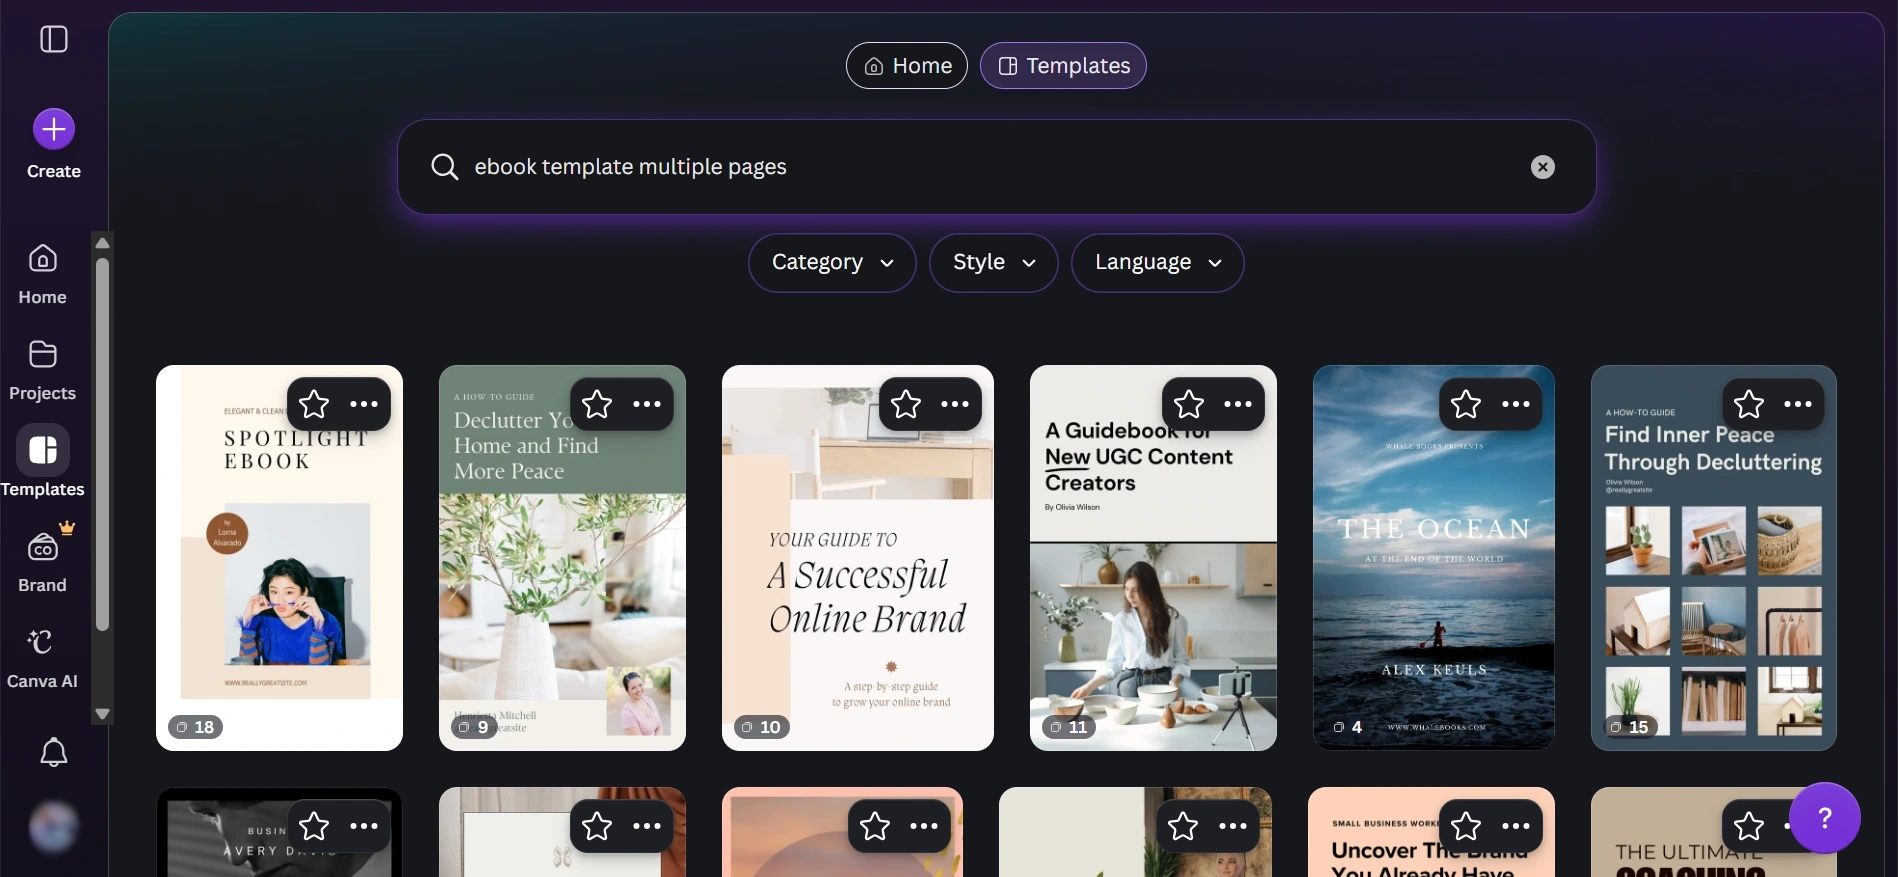Image resolution: width=1898 pixels, height=877 pixels.
Task: Click sidebar scrollbar down arrow
Action: 102,714
